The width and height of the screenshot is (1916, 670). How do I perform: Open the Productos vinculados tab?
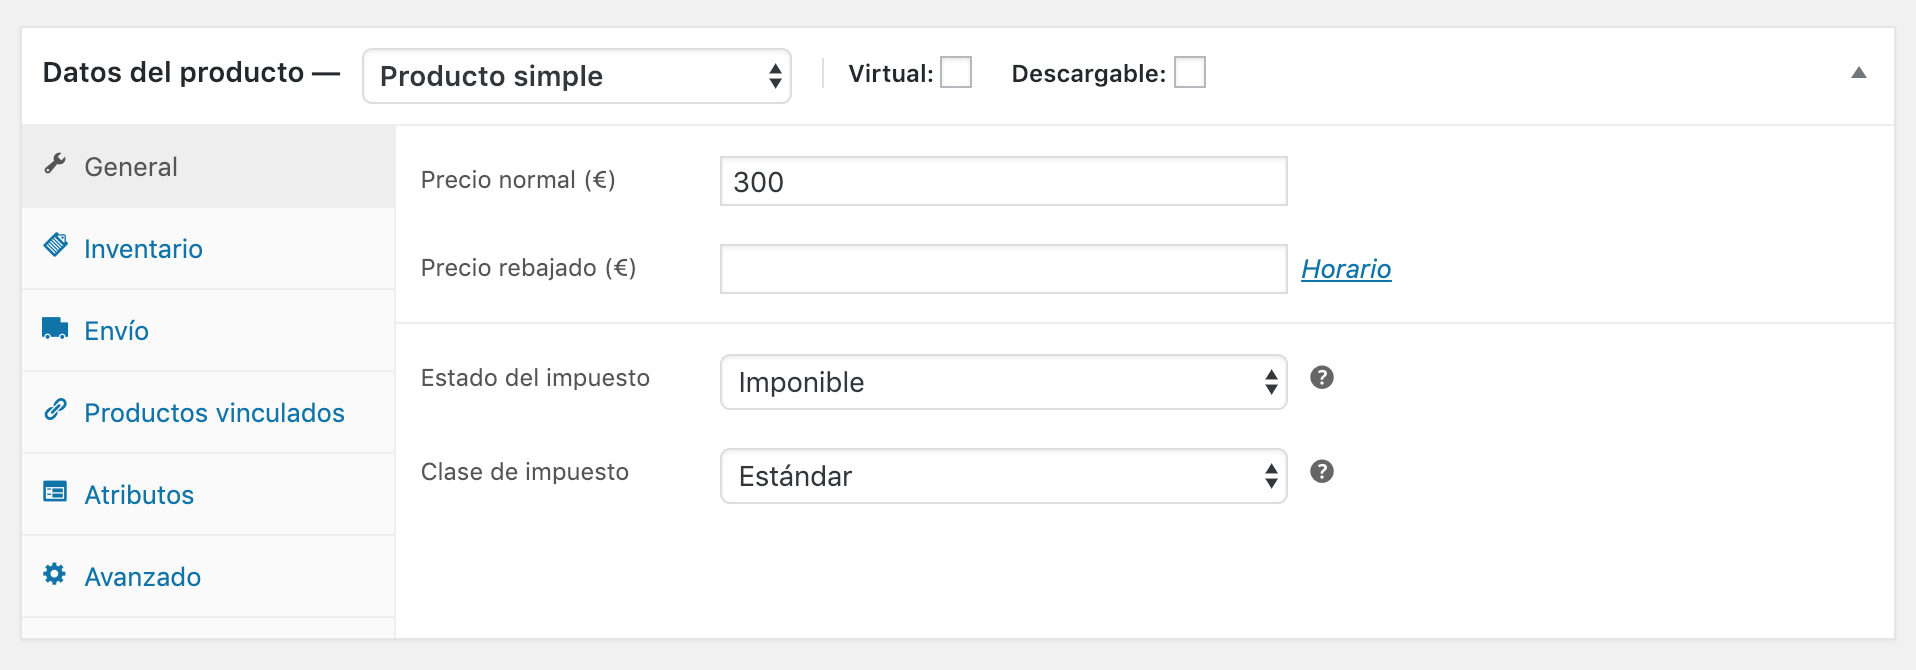pos(214,413)
